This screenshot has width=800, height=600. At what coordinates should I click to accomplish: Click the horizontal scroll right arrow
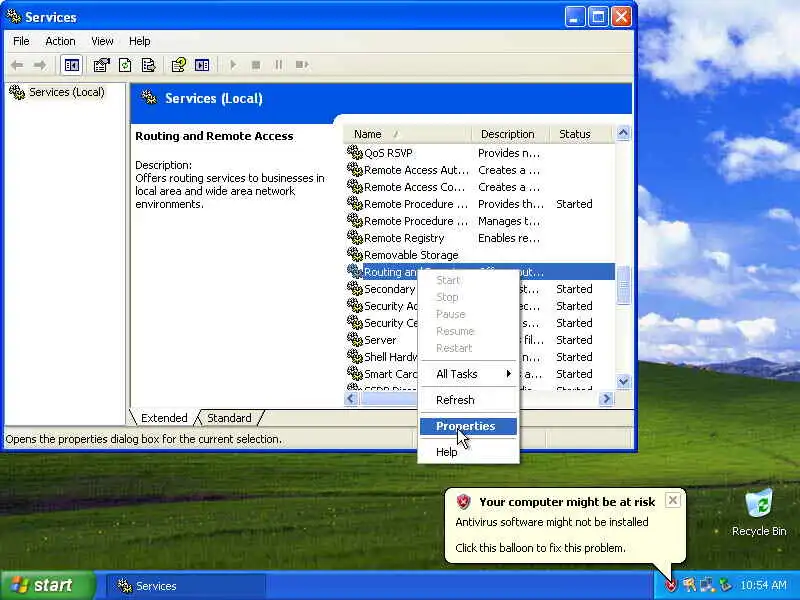tap(606, 398)
